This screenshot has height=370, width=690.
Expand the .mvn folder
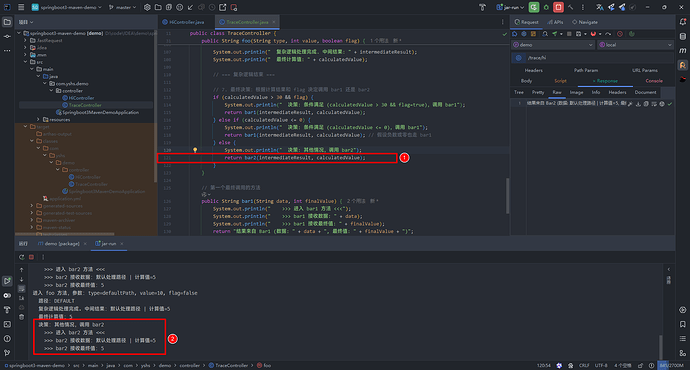[26, 55]
